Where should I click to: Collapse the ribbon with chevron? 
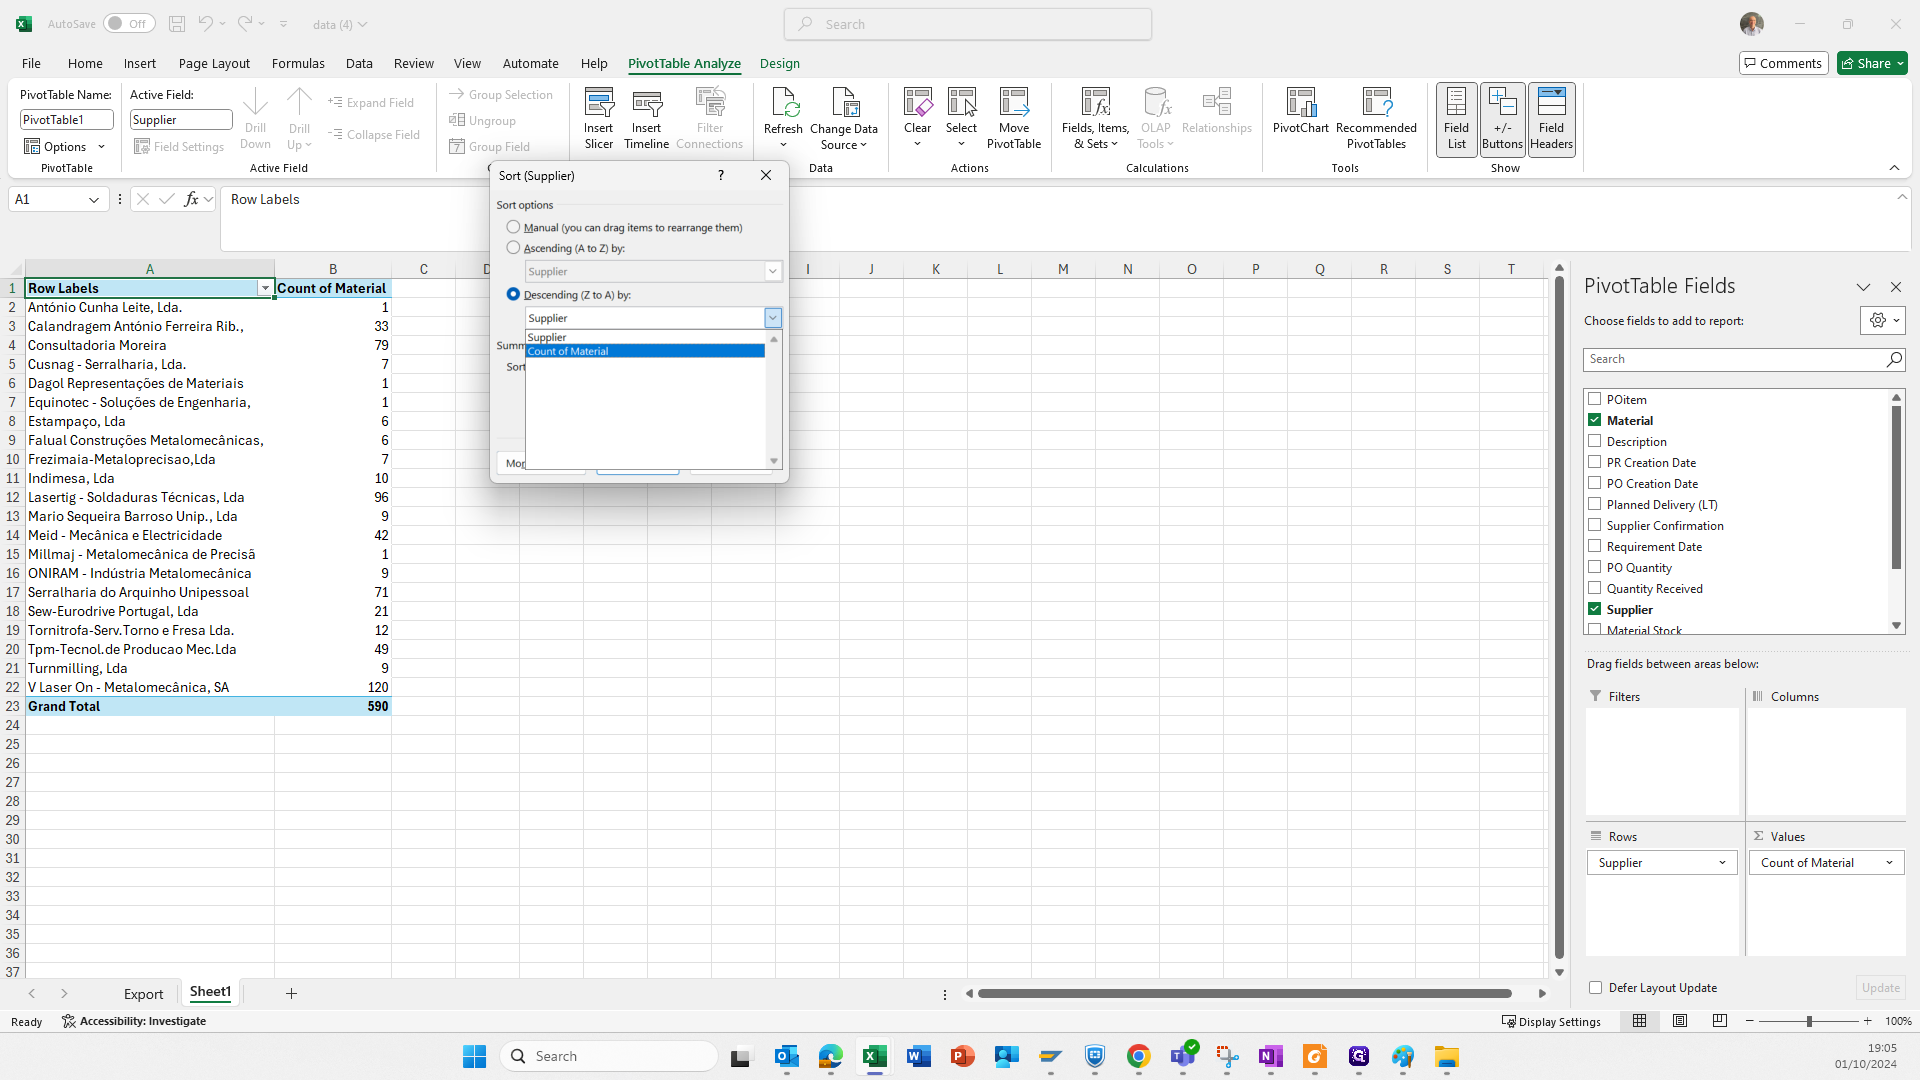1894,168
